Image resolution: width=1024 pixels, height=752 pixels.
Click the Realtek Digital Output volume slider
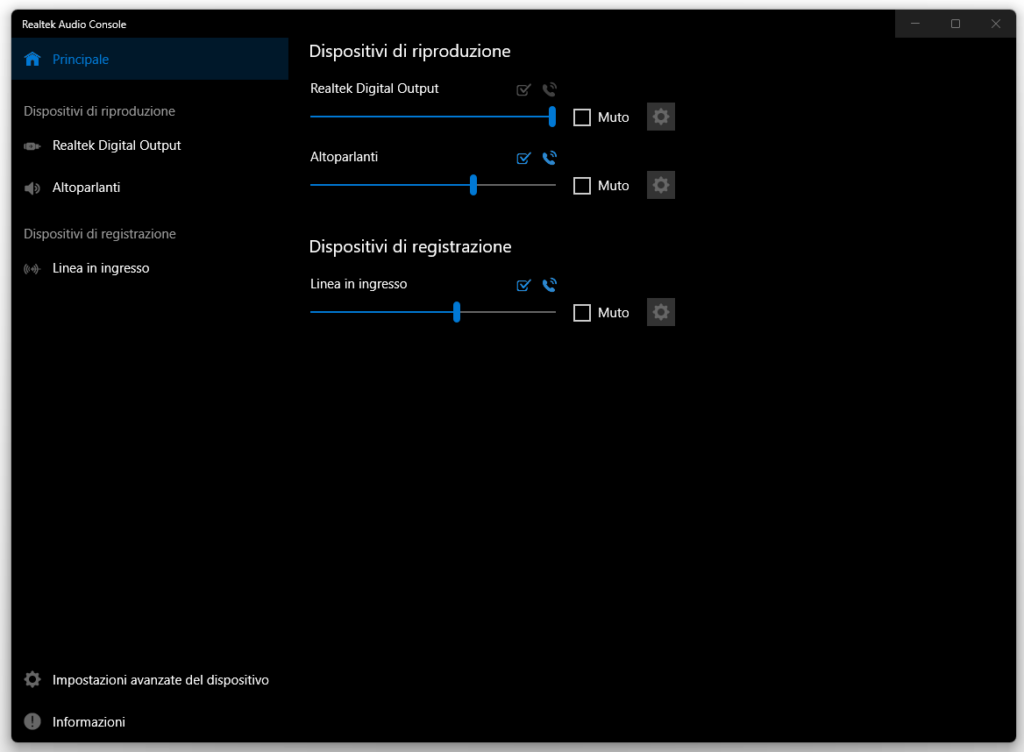[433, 117]
